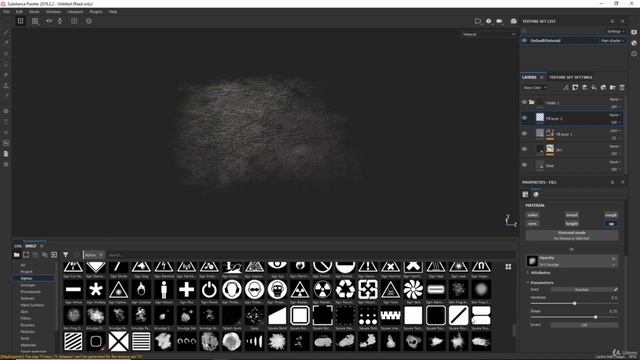Image resolution: width=640 pixels, height=360 pixels.
Task: Hide the Fill layer 1 layer
Action: click(x=524, y=133)
